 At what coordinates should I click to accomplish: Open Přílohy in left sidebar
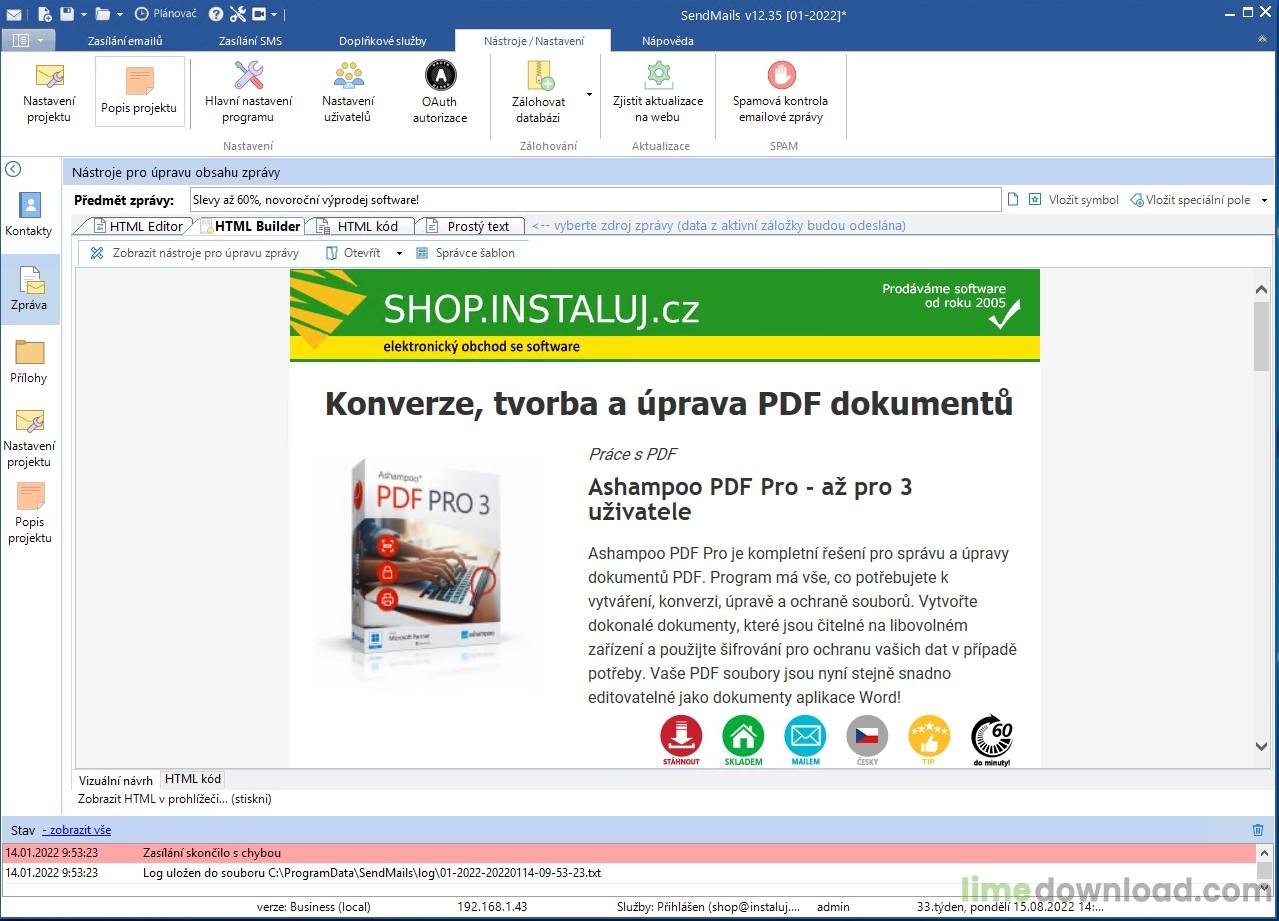click(x=29, y=361)
